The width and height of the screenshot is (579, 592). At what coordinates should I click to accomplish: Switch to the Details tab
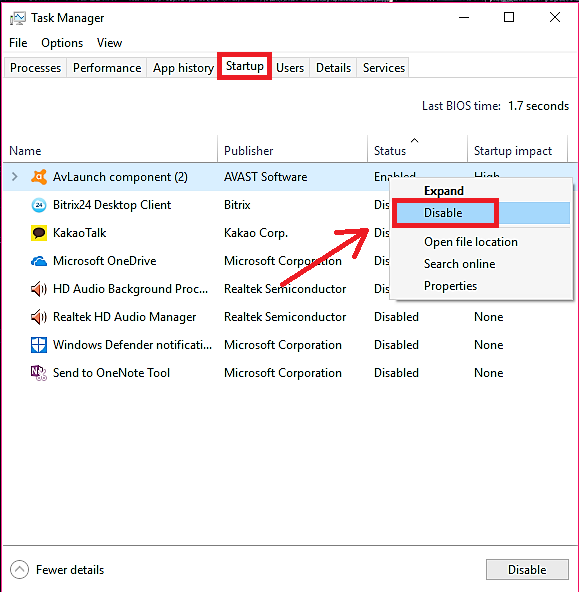coord(333,68)
